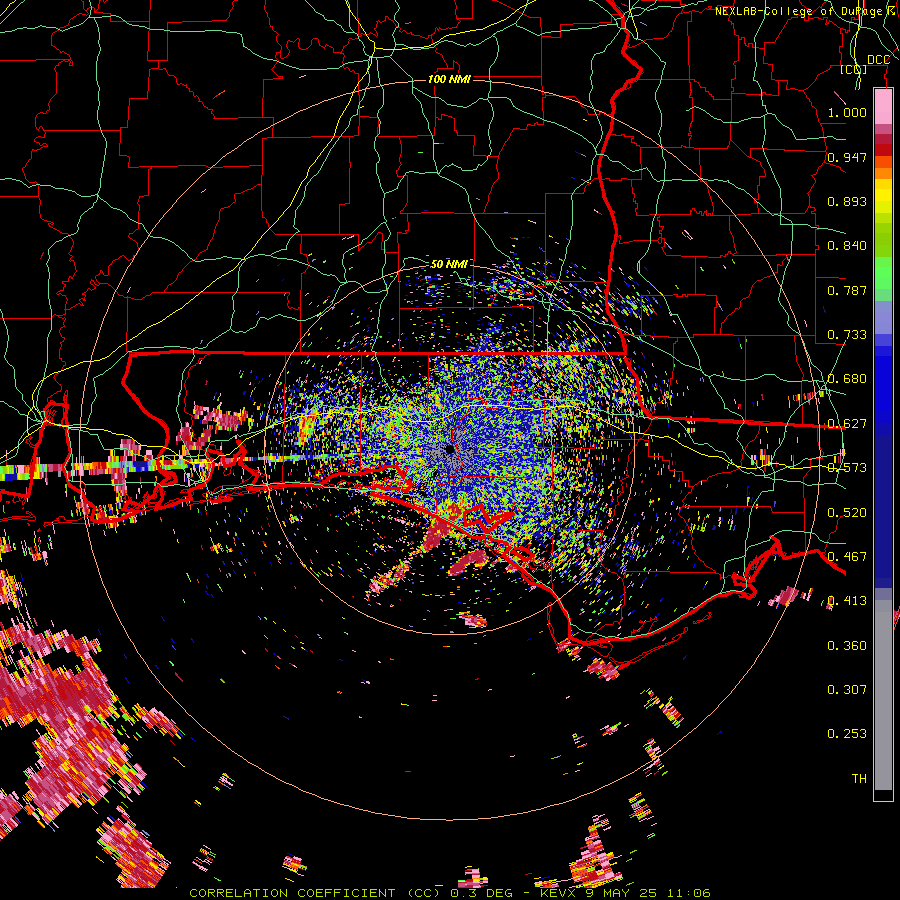Pick the pink band atop the color bar

pos(883,107)
